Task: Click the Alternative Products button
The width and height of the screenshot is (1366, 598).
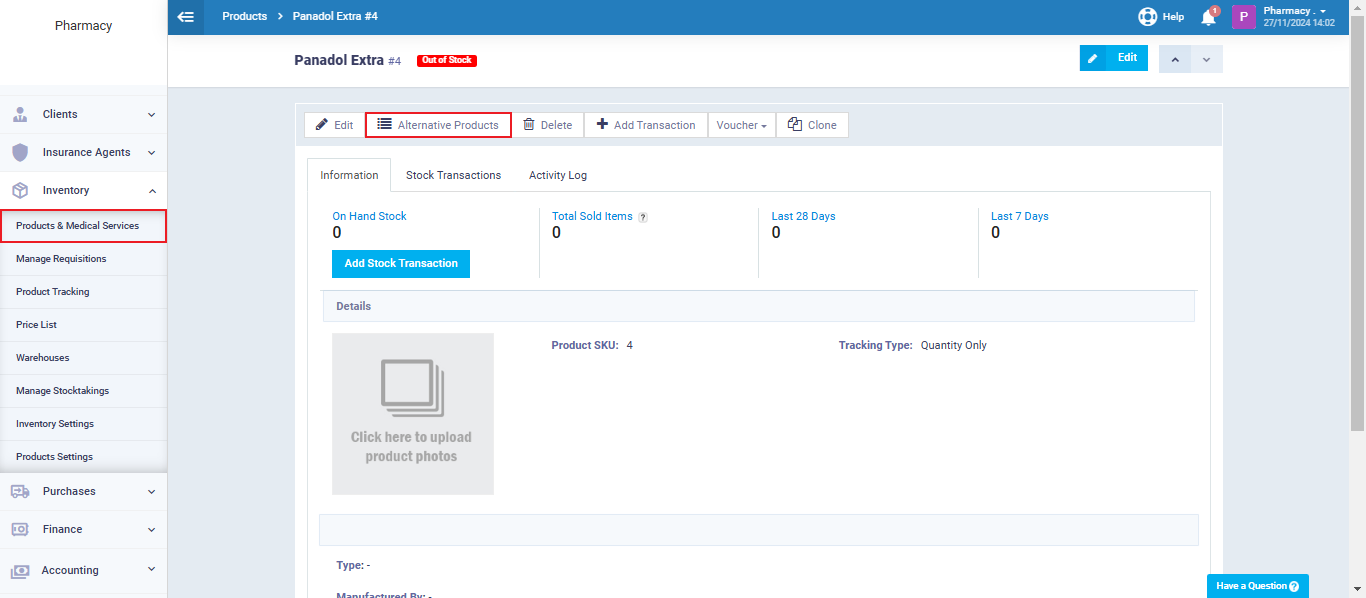Action: pyautogui.click(x=438, y=125)
